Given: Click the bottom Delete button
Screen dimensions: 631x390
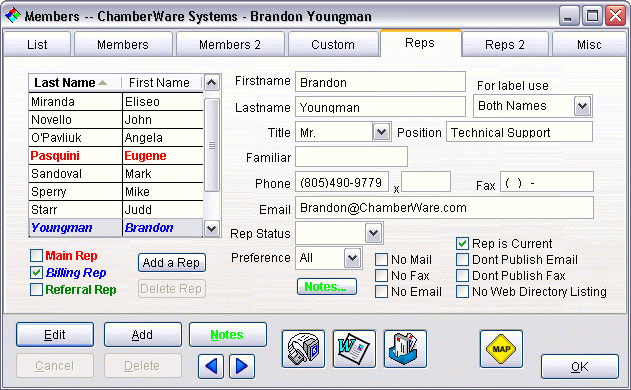Looking at the screenshot, I should tap(143, 365).
